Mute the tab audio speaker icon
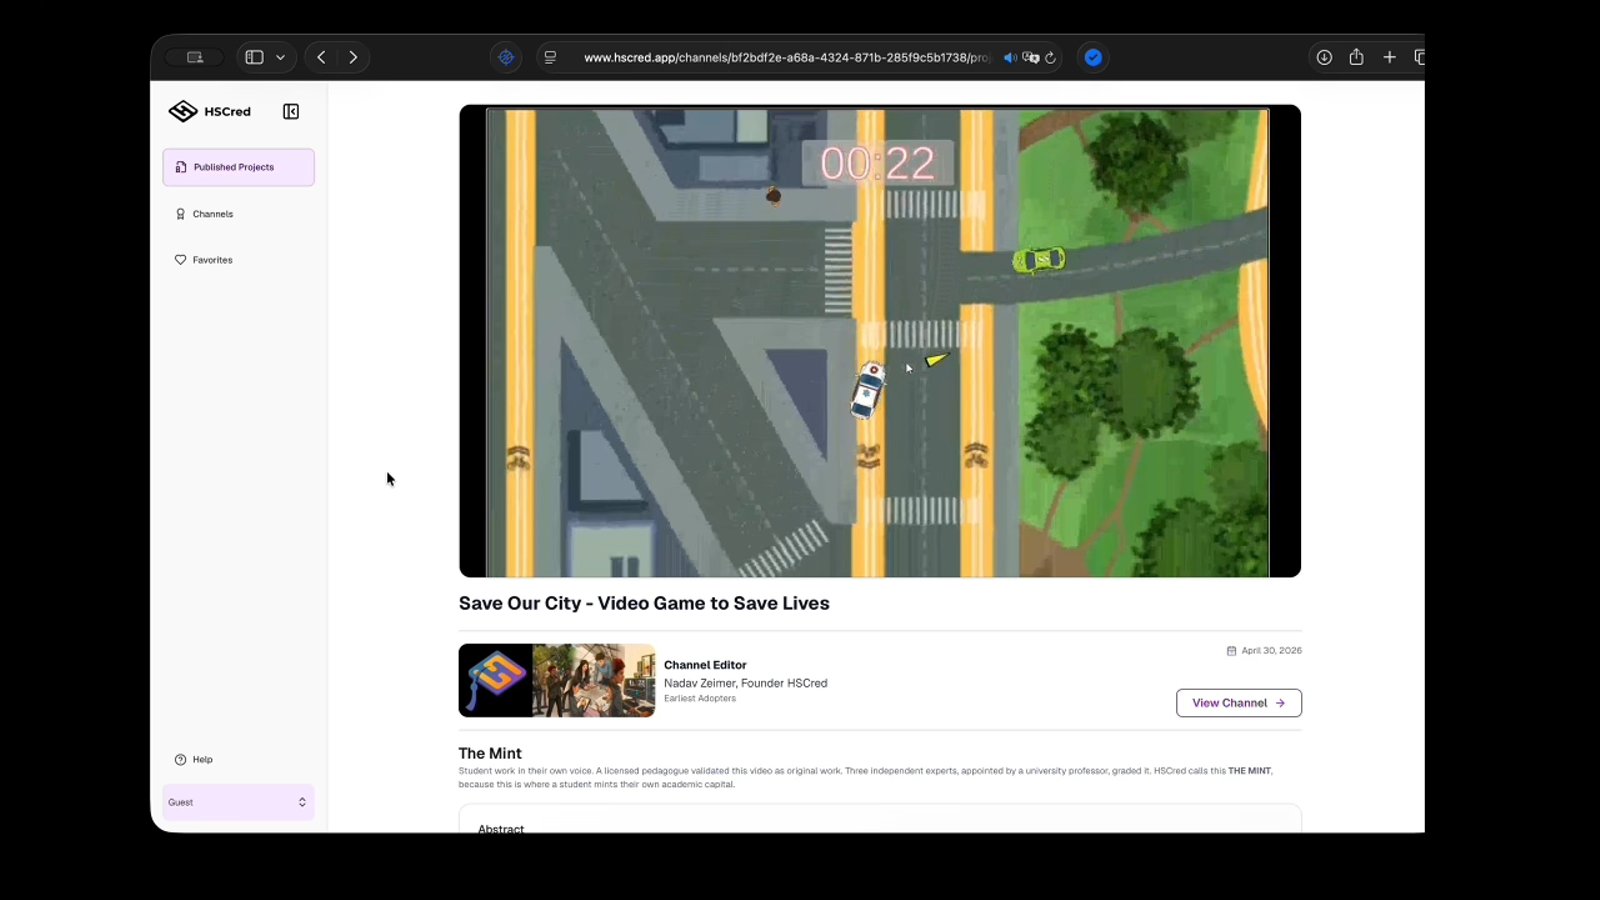Viewport: 1600px width, 900px height. (1010, 57)
